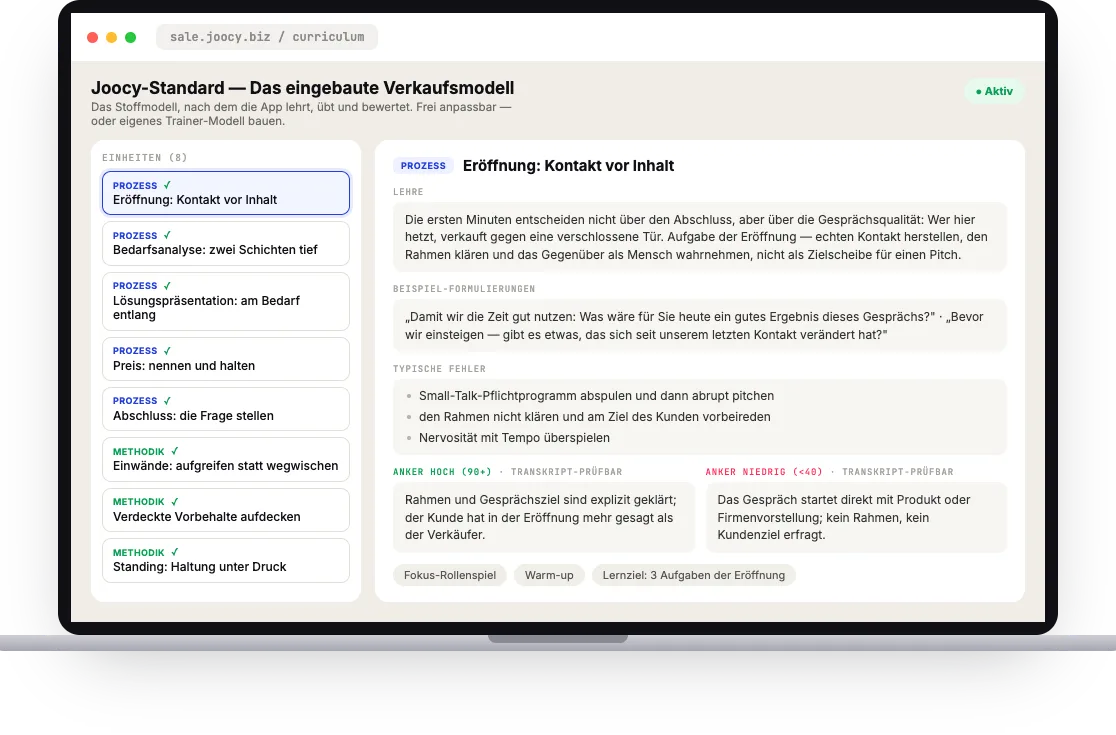Image resolution: width=1116 pixels, height=735 pixels.
Task: Click the sale.joocy.biz / curriculum address bar
Action: 267,37
